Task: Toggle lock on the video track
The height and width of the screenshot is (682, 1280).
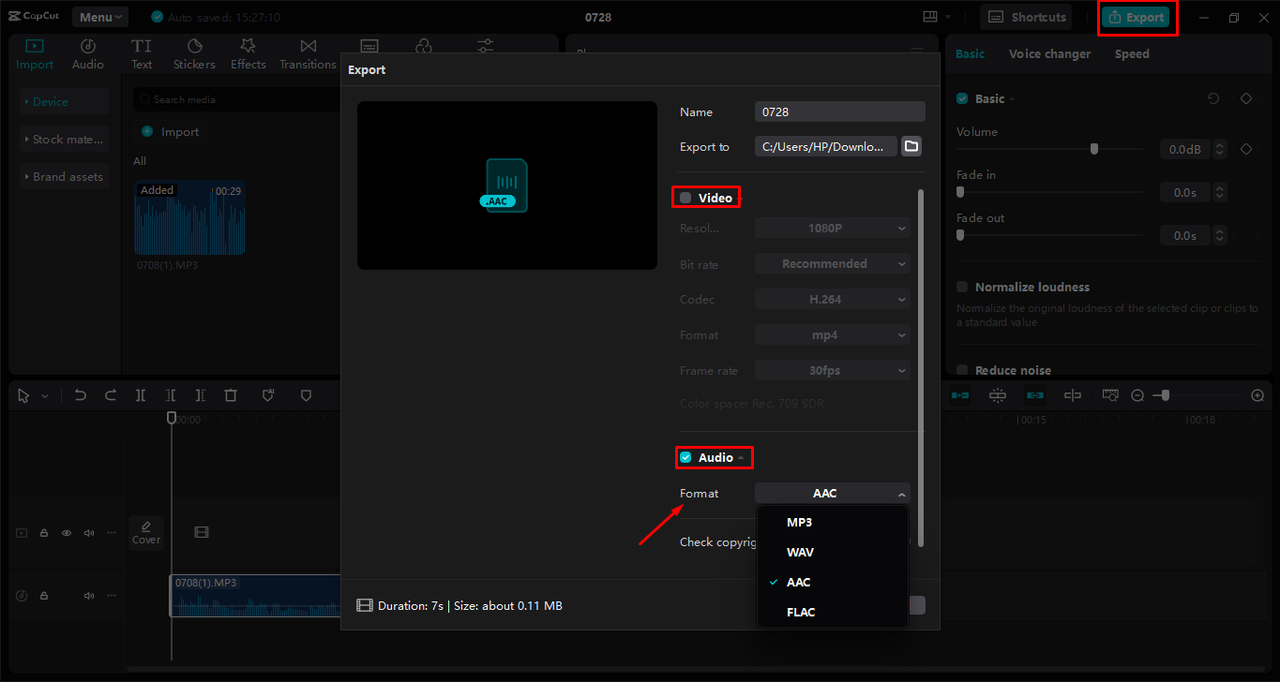Action: 44,533
